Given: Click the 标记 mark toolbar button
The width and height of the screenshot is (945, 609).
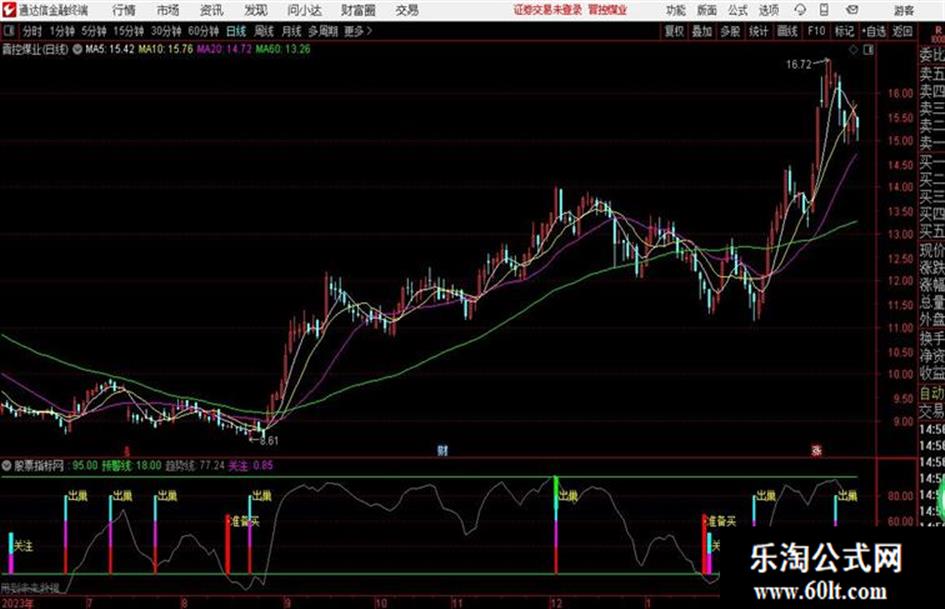Looking at the screenshot, I should click(x=844, y=31).
